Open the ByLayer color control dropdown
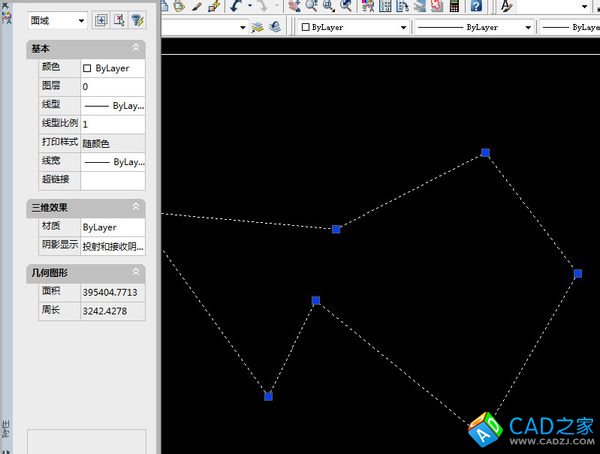This screenshot has width=600, height=454. point(354,28)
